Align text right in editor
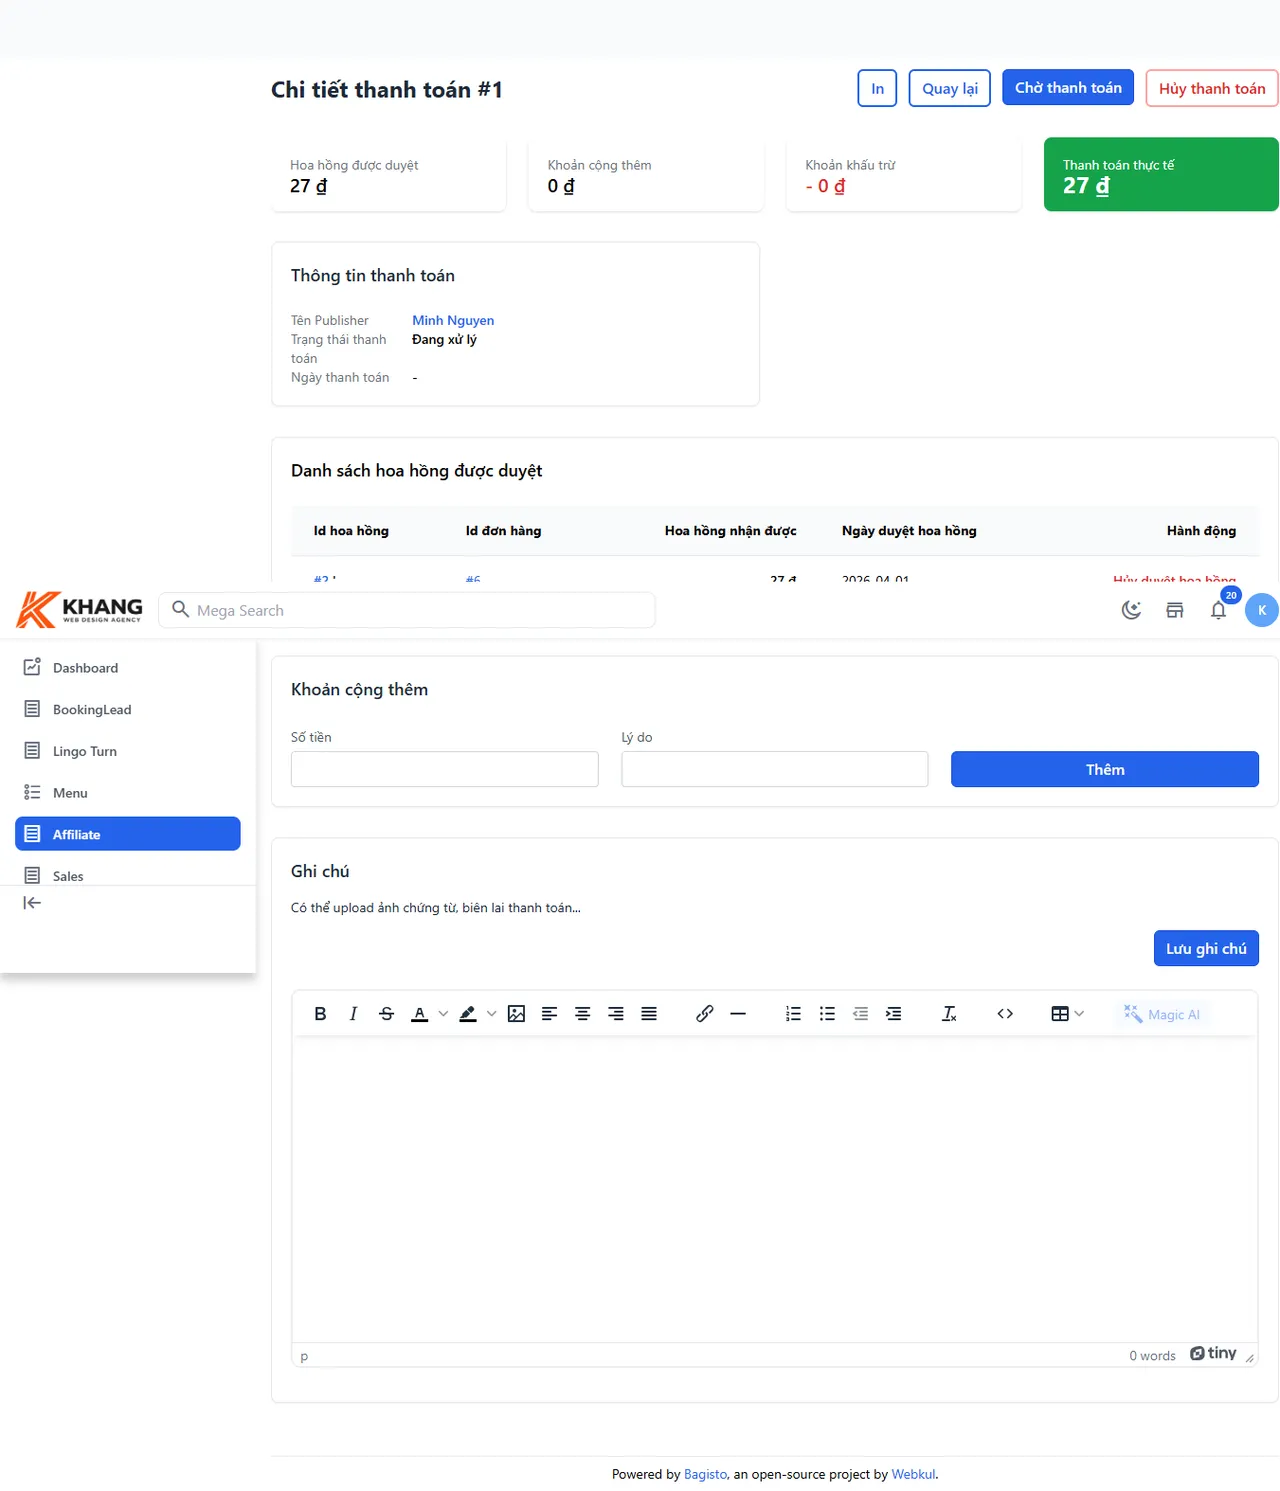 click(616, 1014)
